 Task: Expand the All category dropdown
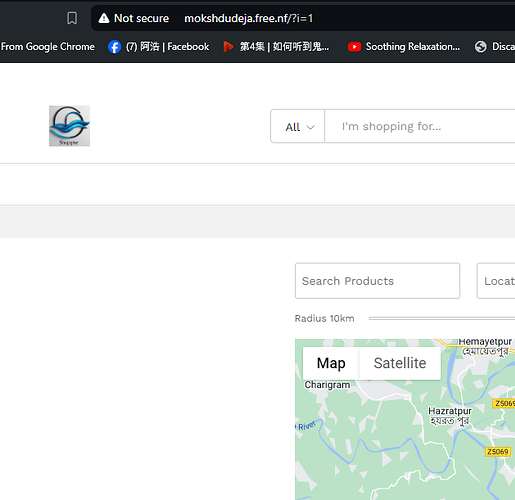coord(298,126)
